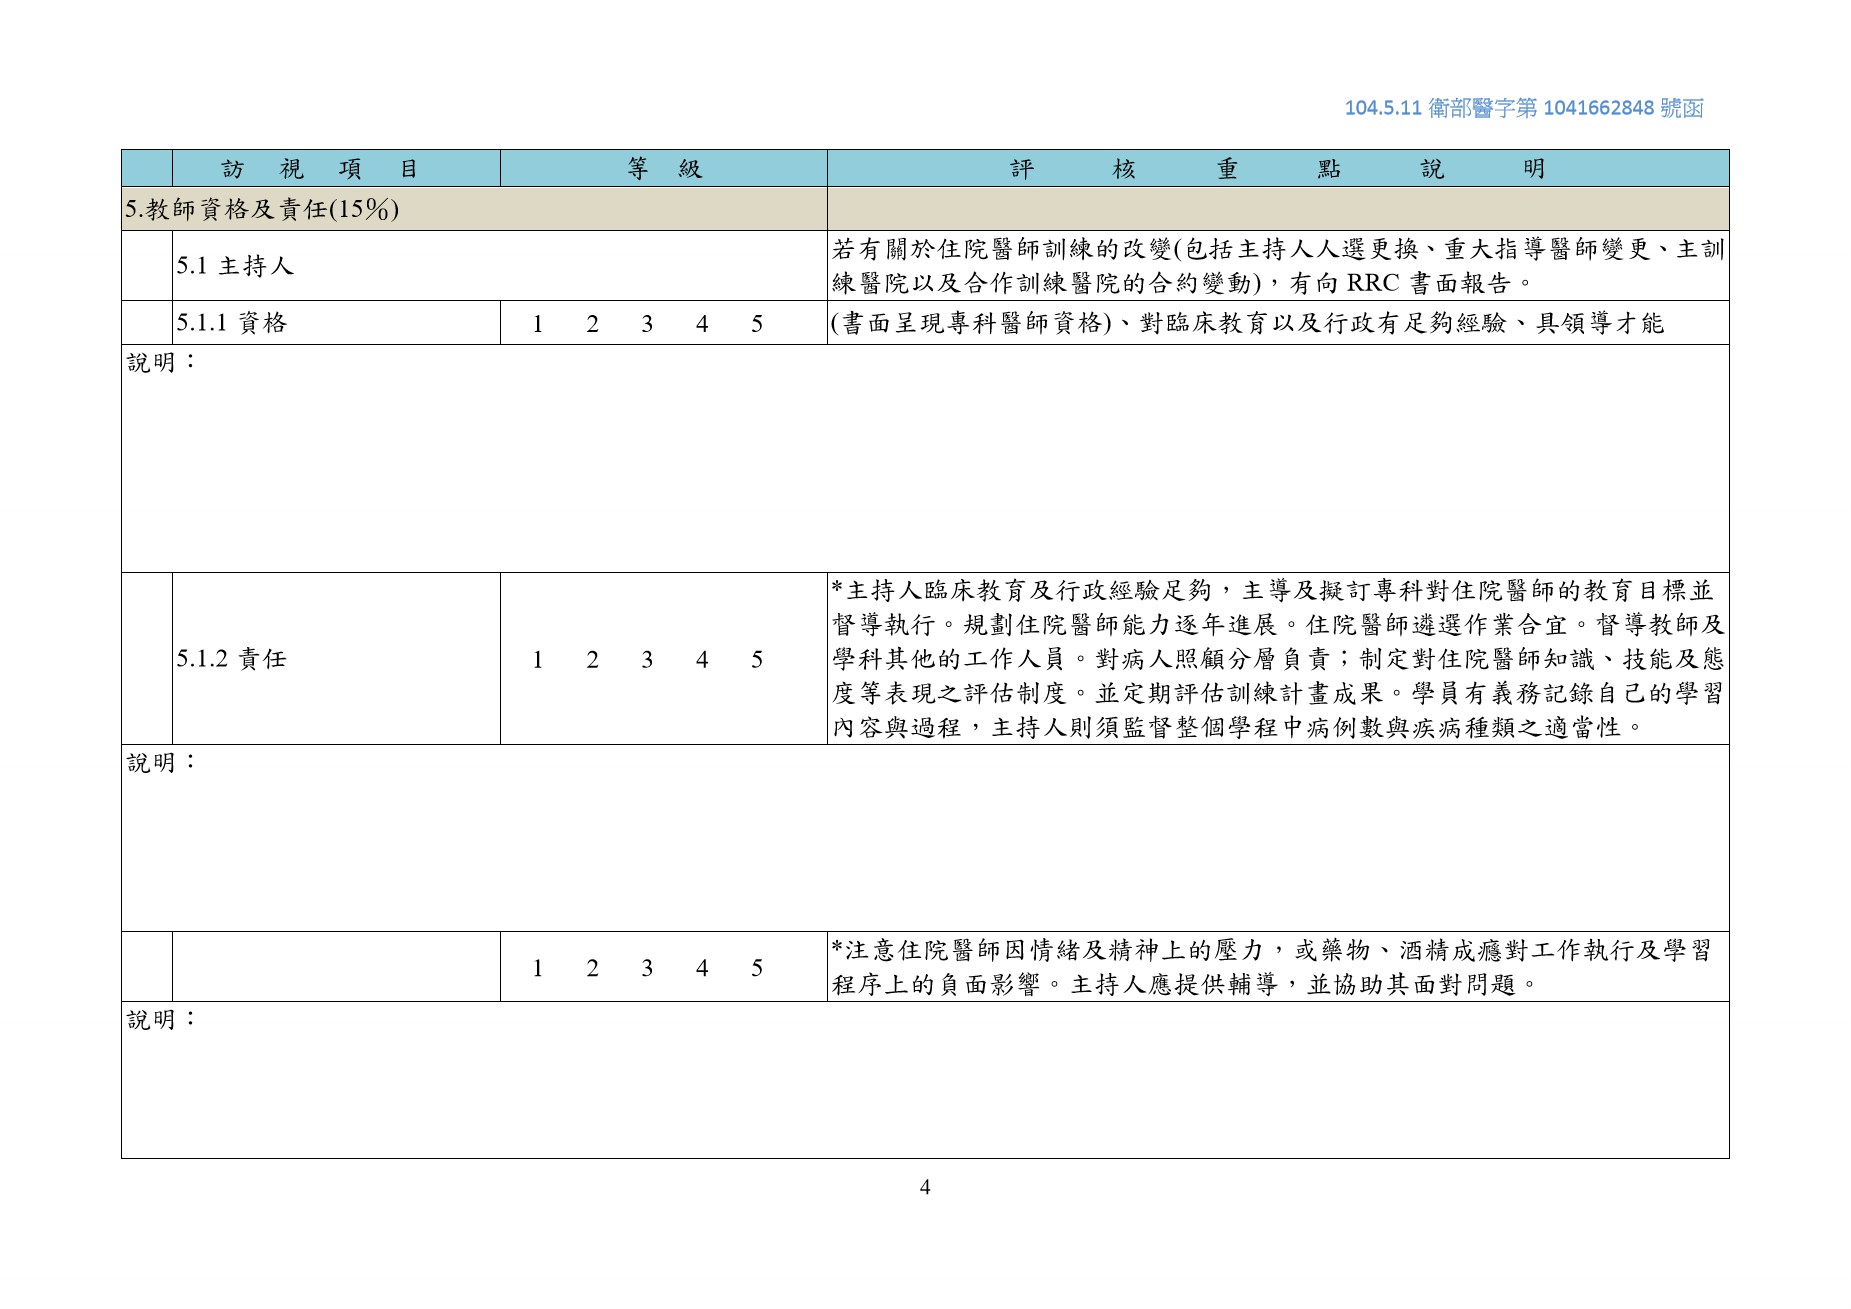Click rating 2 in the 5.1.1 資格 row
This screenshot has width=1851, height=1309.
(593, 324)
